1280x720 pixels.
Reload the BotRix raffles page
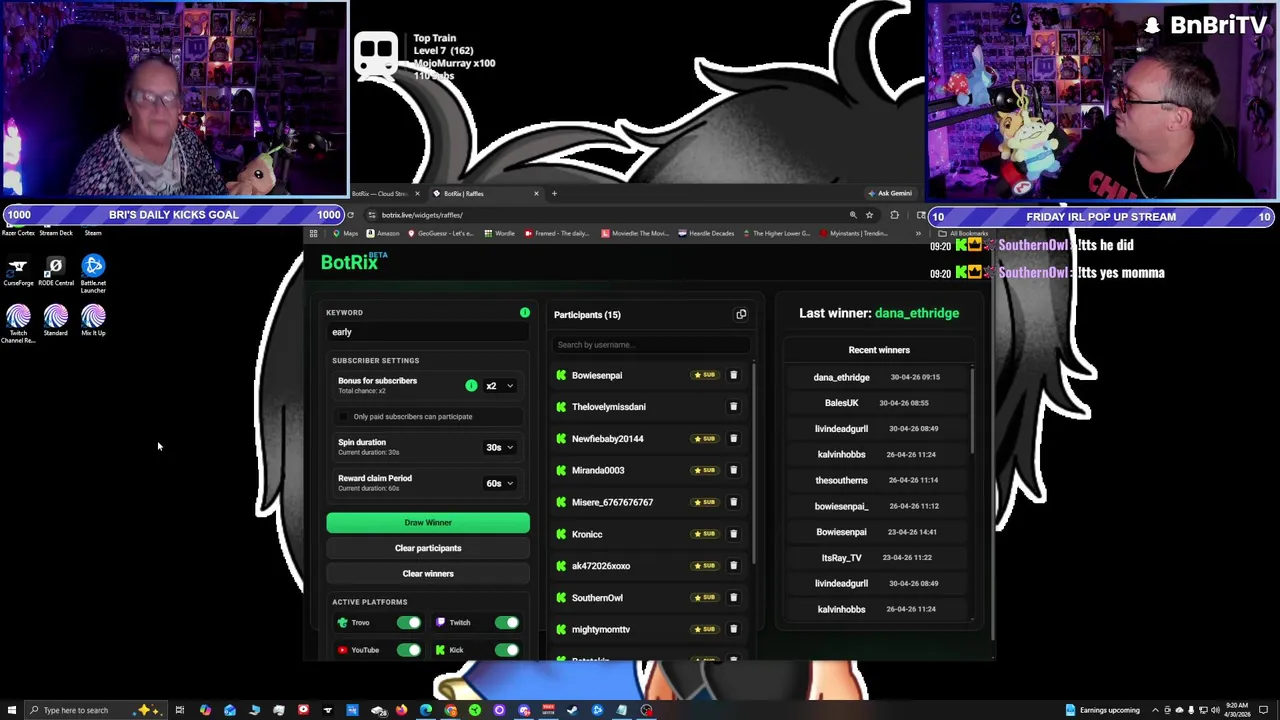point(350,215)
